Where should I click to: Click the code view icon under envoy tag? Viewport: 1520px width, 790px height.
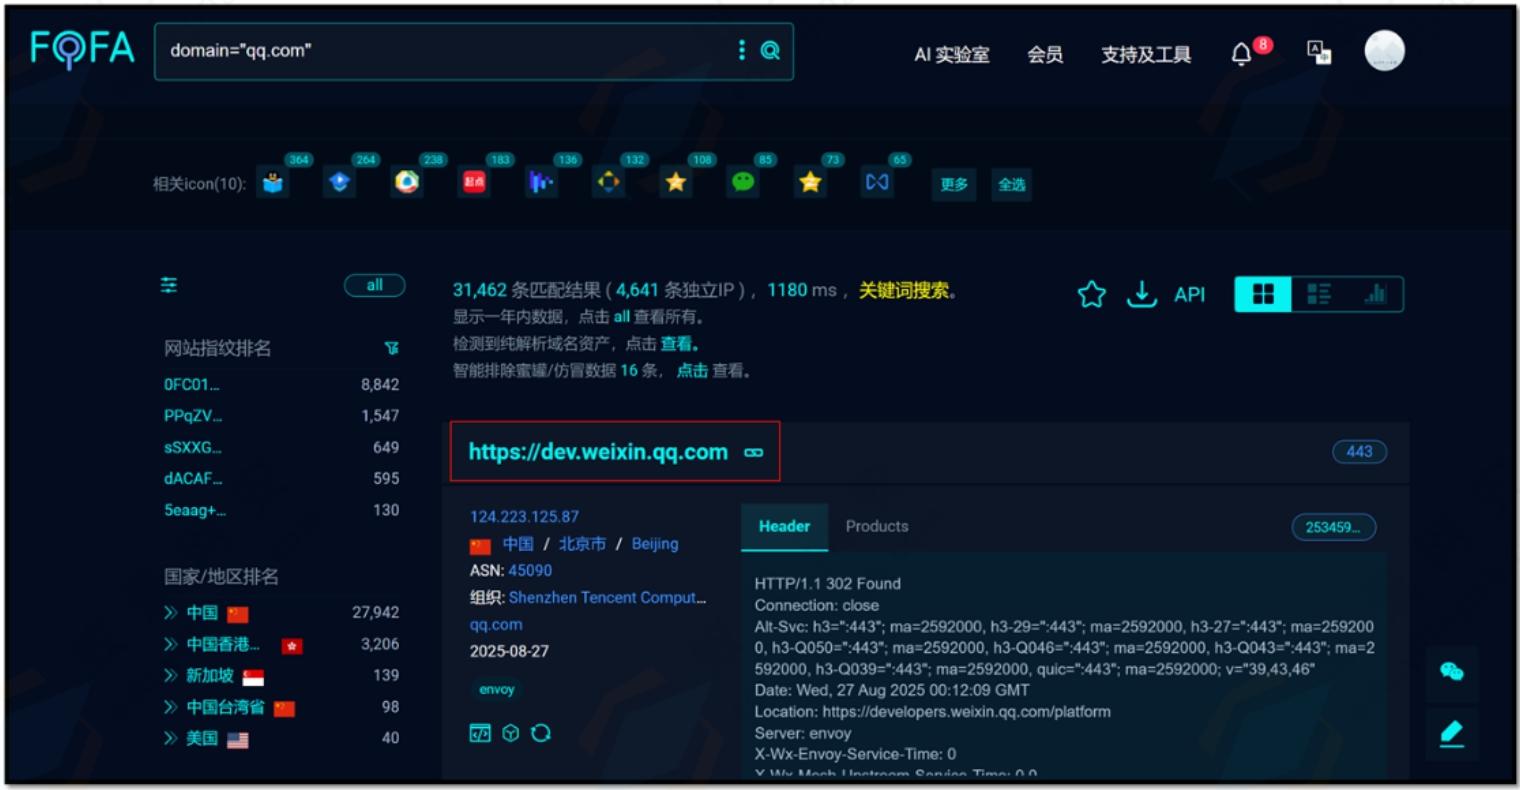(480, 733)
